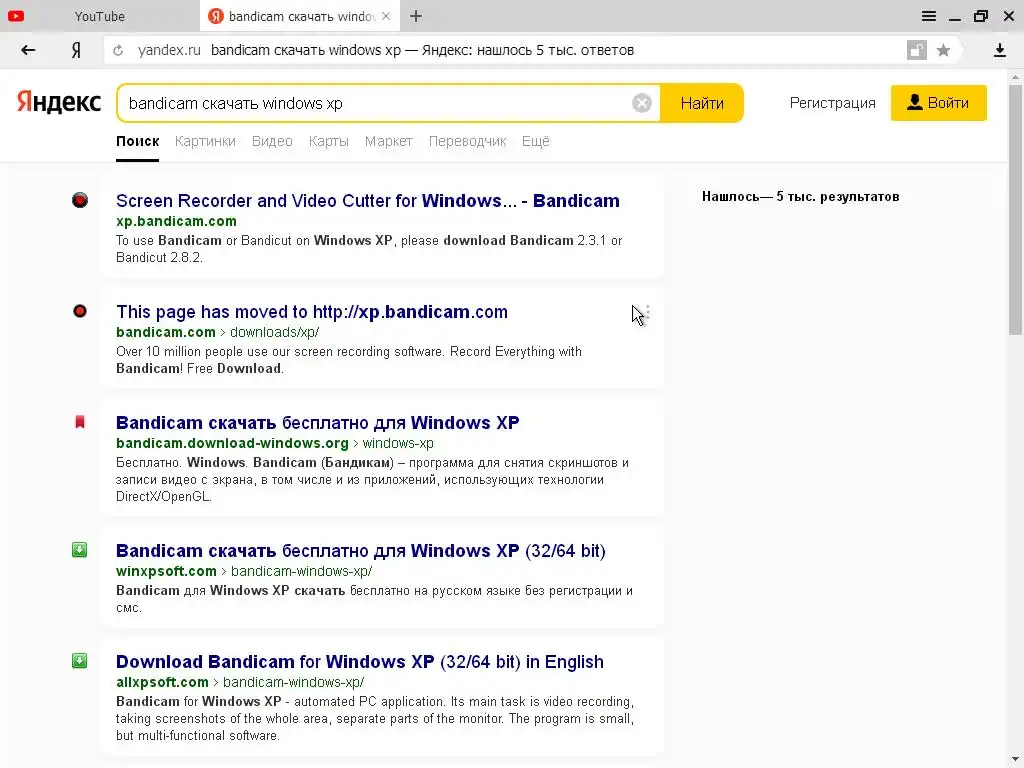Click the favicon of the xp.bandicam.com result
The width and height of the screenshot is (1024, 768).
coord(80,200)
